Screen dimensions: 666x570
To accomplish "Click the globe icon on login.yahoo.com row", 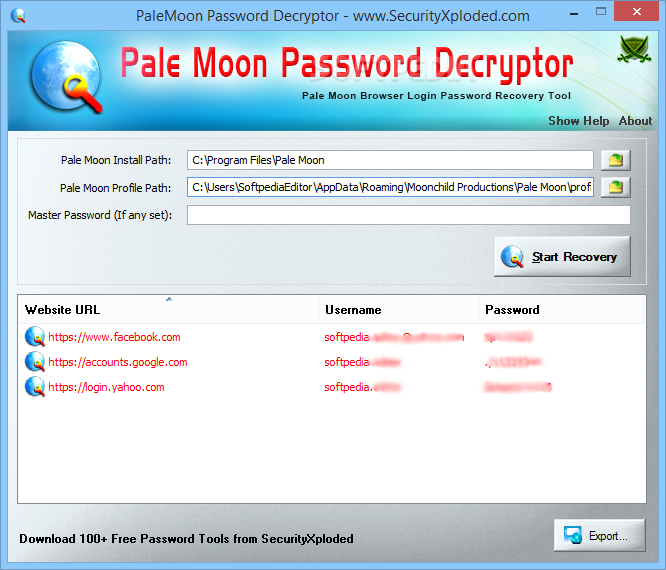I will point(35,387).
